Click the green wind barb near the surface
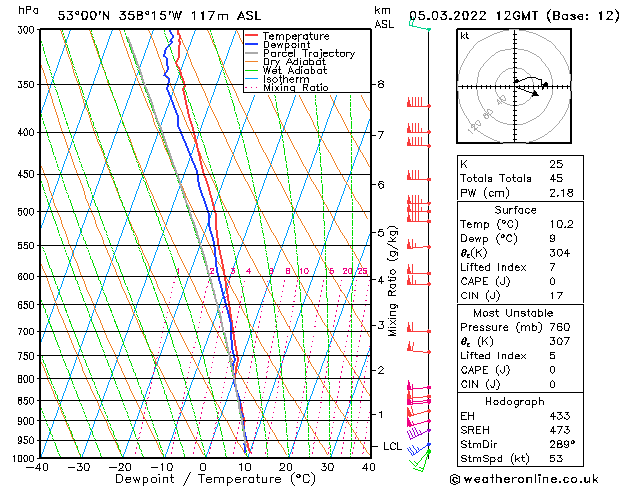629x486 pixels. [x=420, y=461]
